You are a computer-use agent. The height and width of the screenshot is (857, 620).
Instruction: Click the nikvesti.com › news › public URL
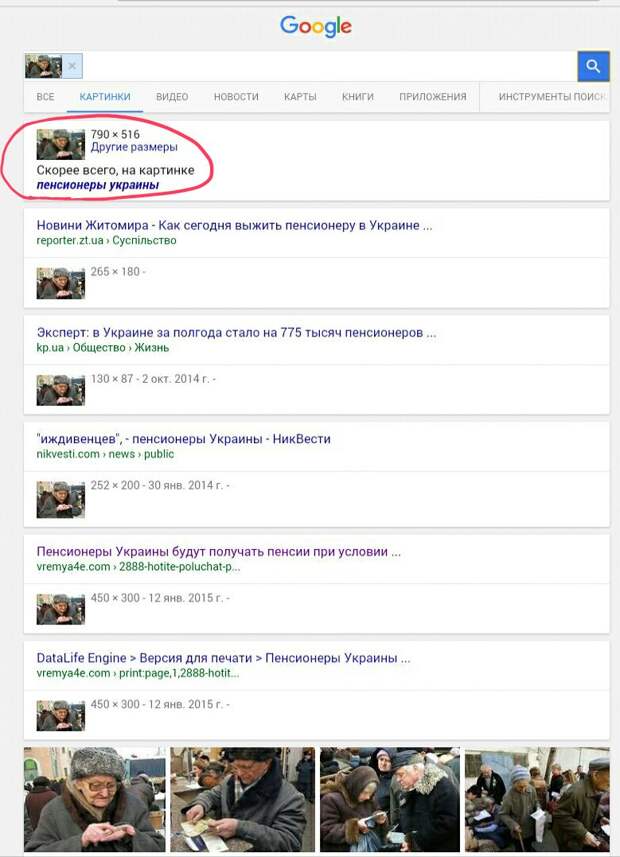pyautogui.click(x=105, y=454)
